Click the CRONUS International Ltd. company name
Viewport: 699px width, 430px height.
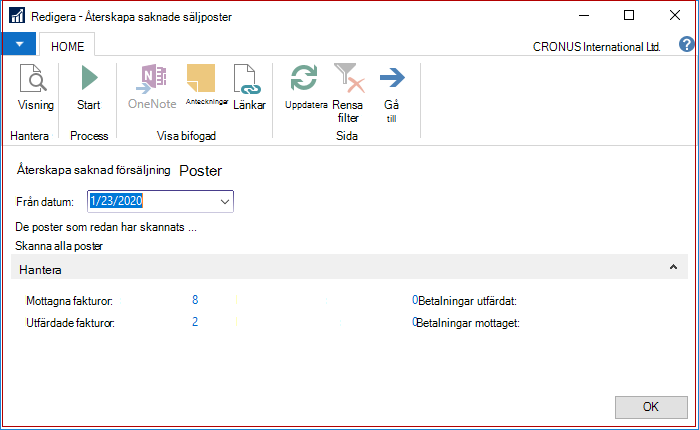click(596, 47)
